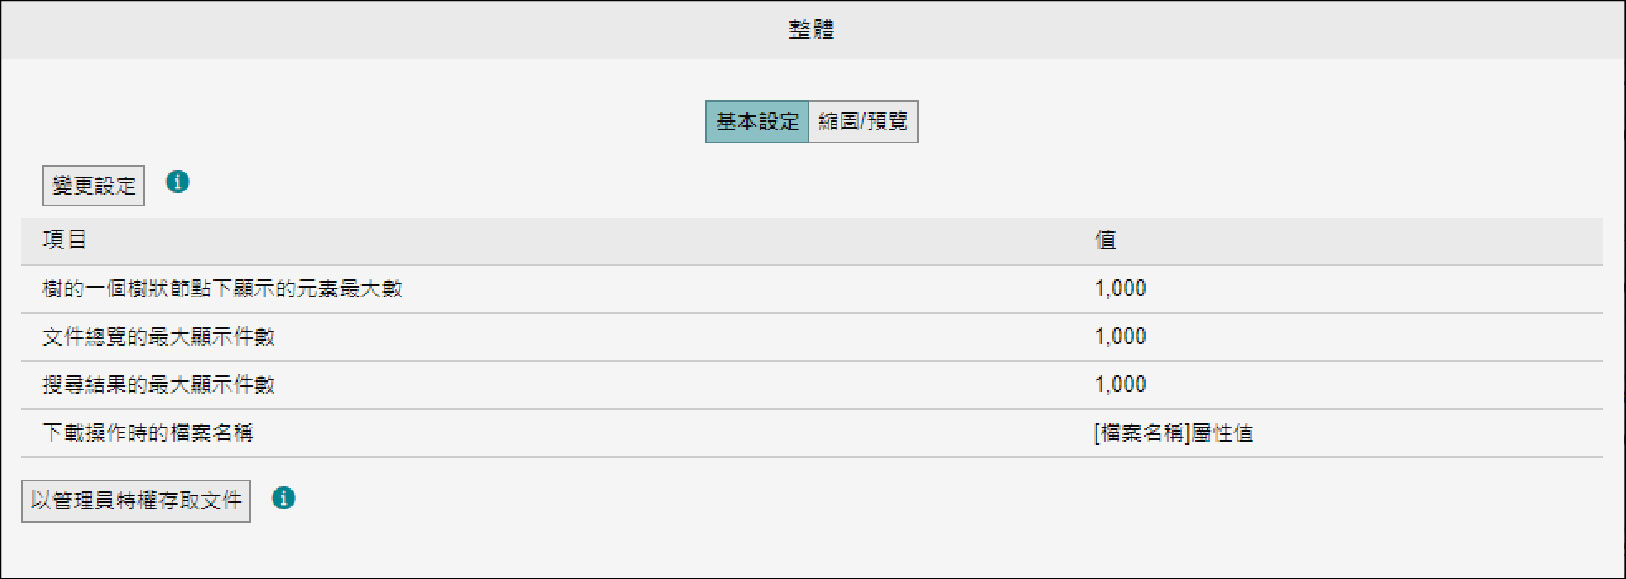Screen dimensions: 1626x579
Task: Select row 文件總覽的最大顯示件數
Action: point(812,337)
